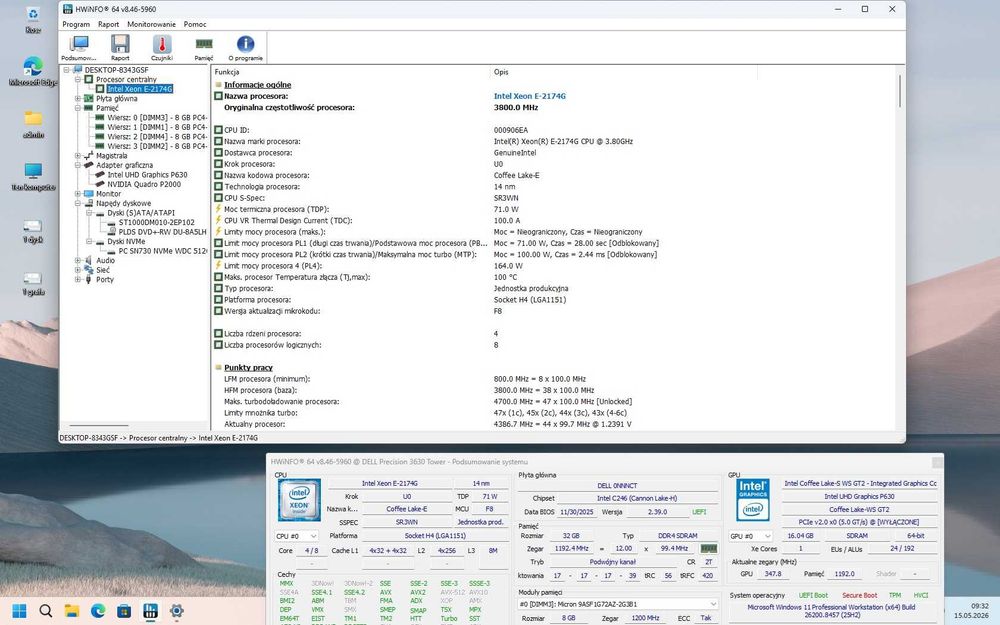This screenshot has width=1000, height=625.
Task: Open the Program menu
Action: tap(76, 24)
